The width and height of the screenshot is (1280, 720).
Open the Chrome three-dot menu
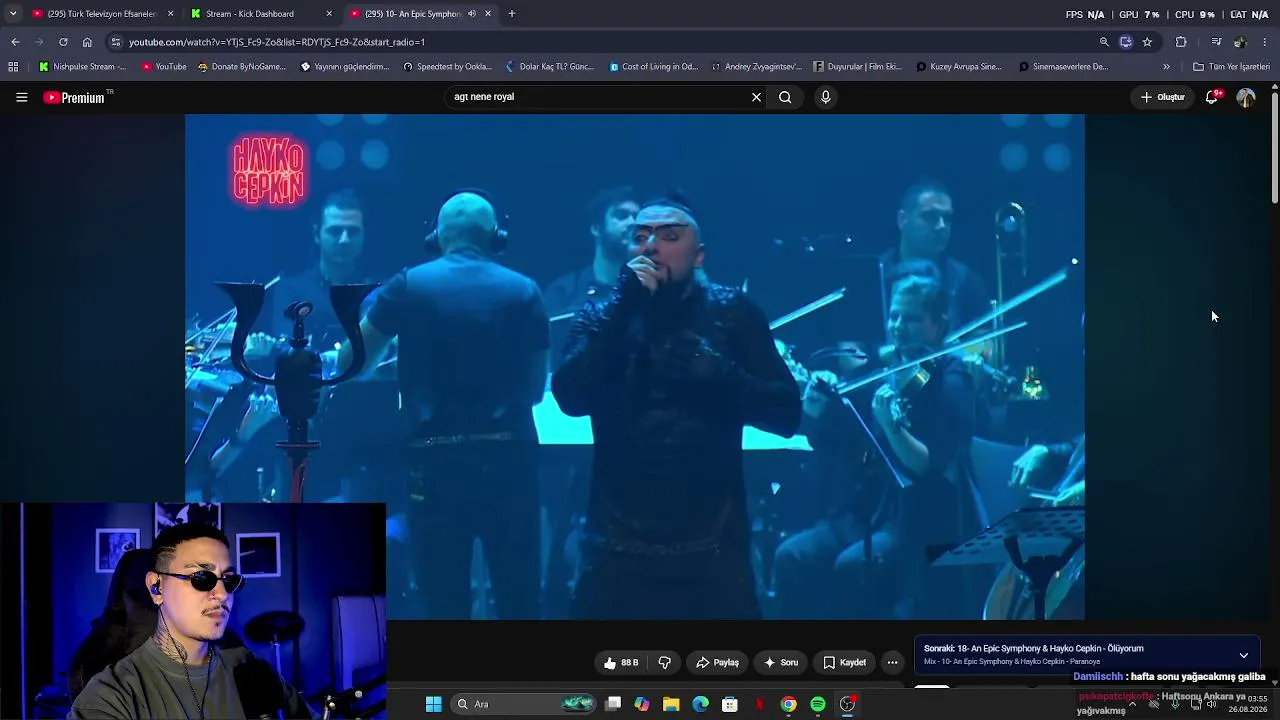tap(1265, 42)
